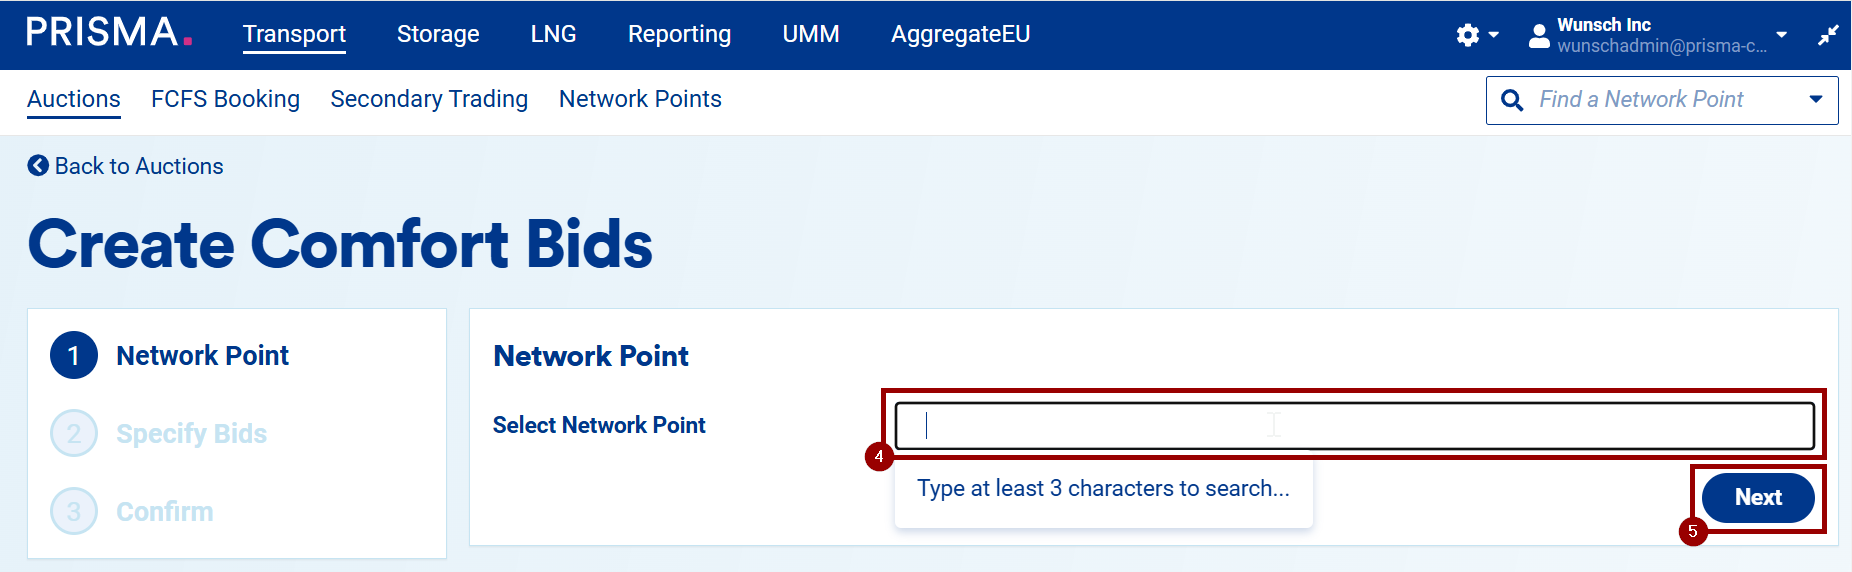Open the settings gear menu
The height and width of the screenshot is (572, 1852).
click(1468, 36)
